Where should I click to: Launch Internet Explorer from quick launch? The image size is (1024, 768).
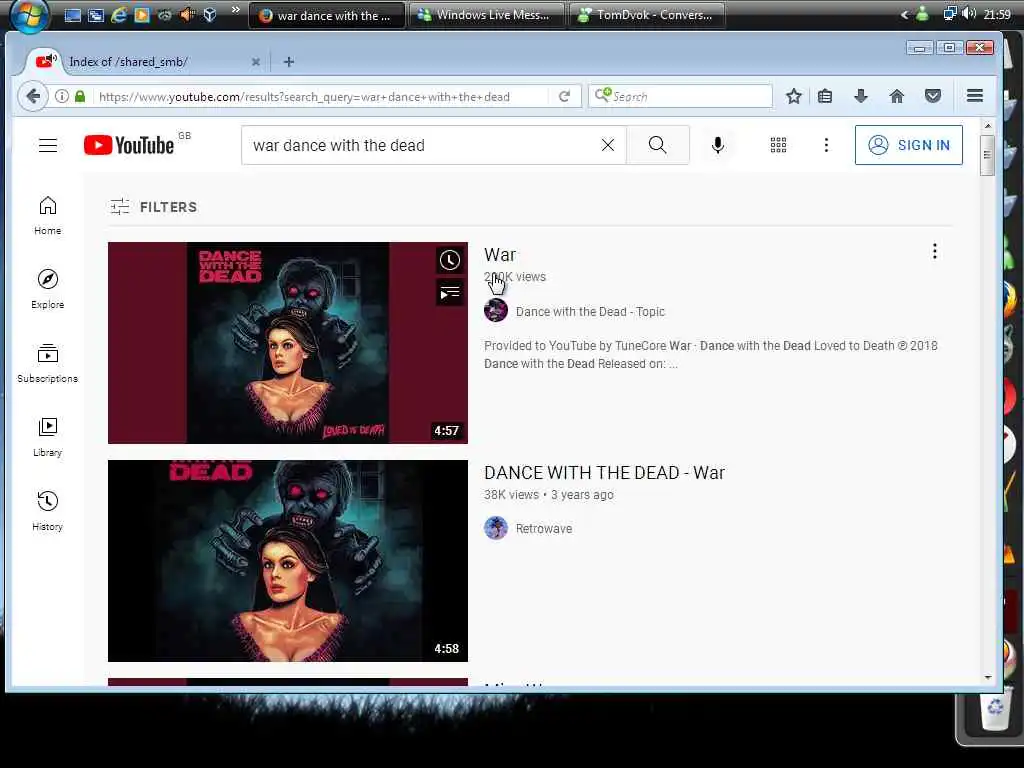click(x=118, y=14)
